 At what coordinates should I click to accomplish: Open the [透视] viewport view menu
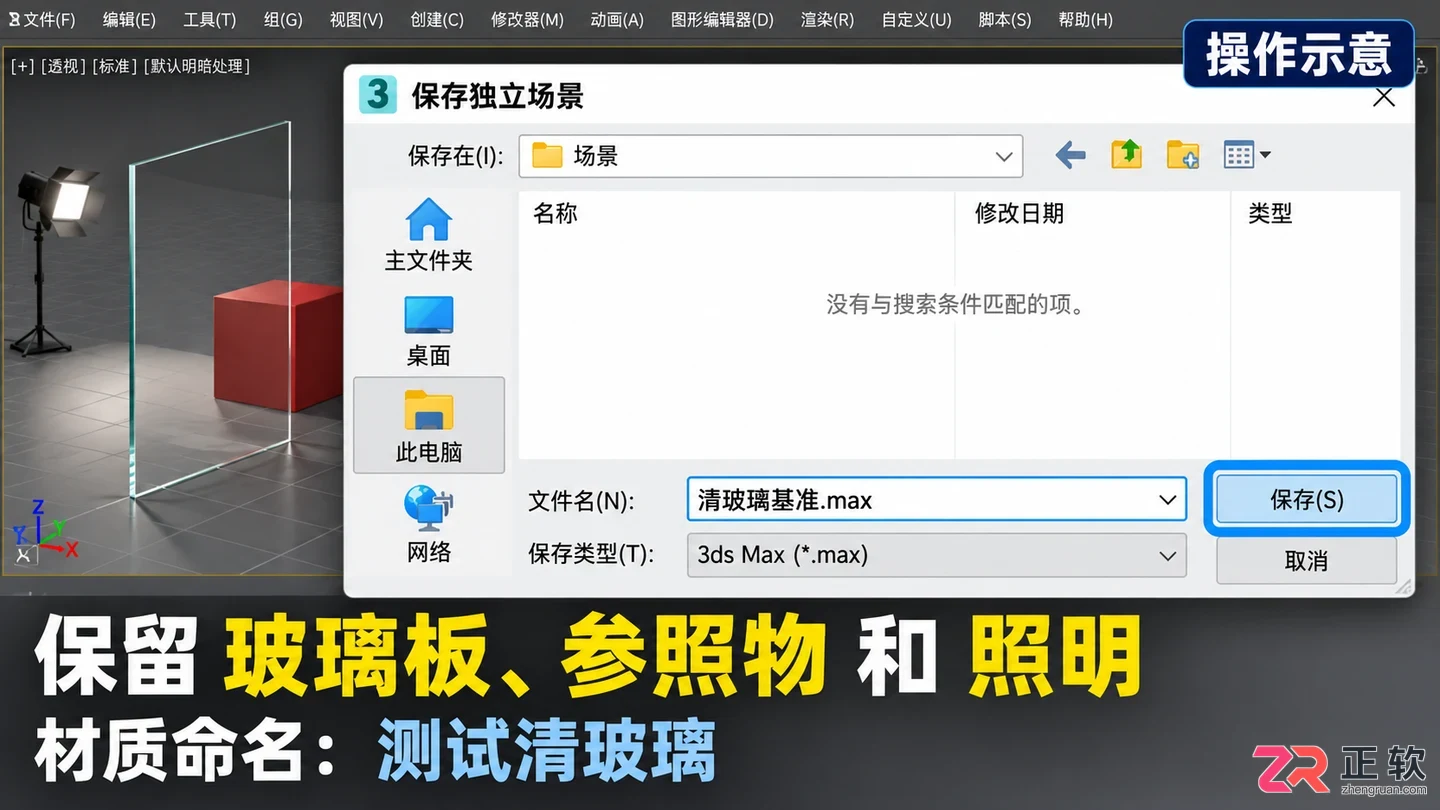(x=64, y=66)
